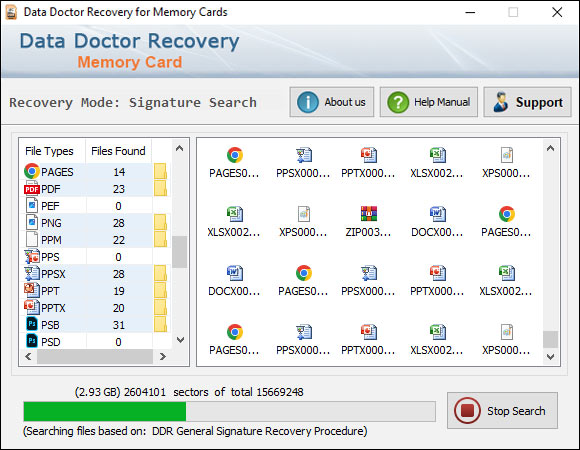Stop the search with Stop Search
Viewport: 580px width, 450px height.
point(502,410)
